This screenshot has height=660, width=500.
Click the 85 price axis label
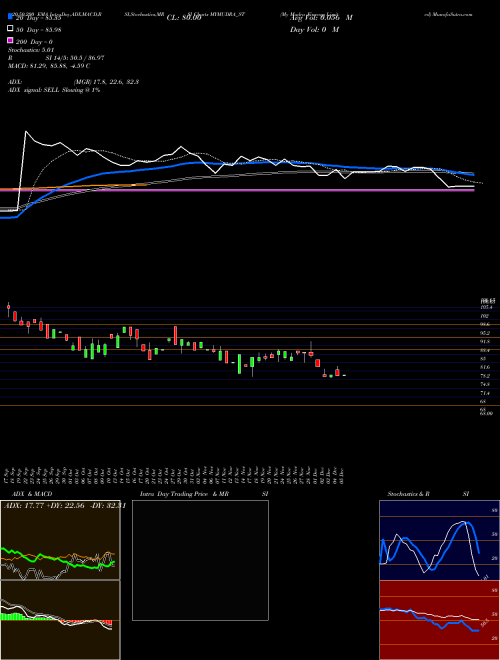pos(483,359)
